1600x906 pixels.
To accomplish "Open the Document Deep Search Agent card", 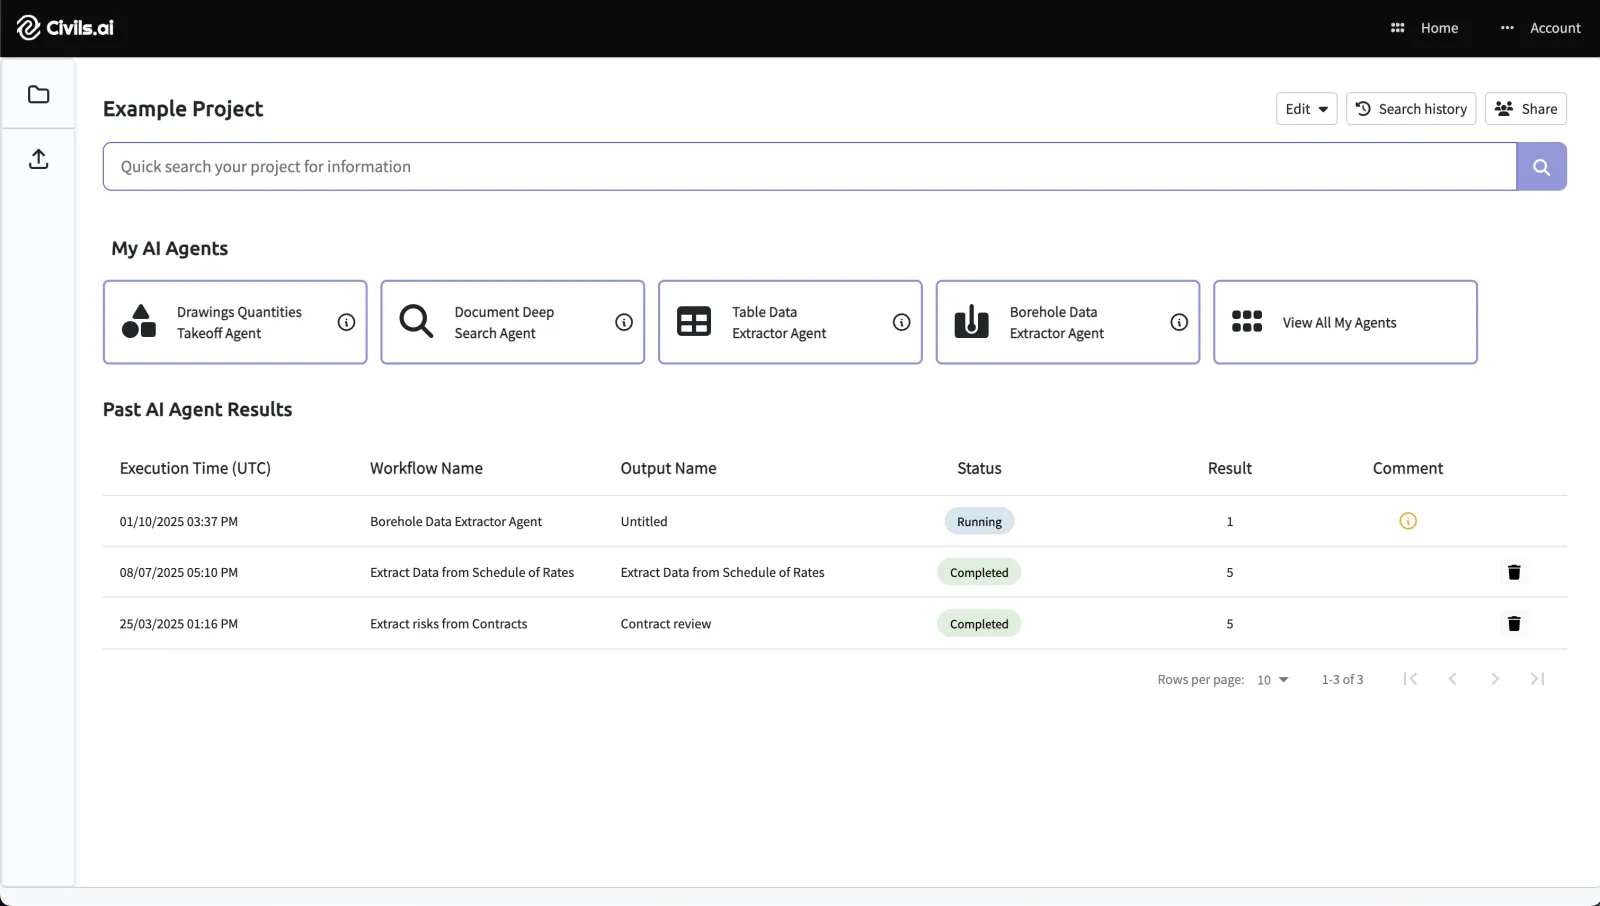I will point(512,322).
